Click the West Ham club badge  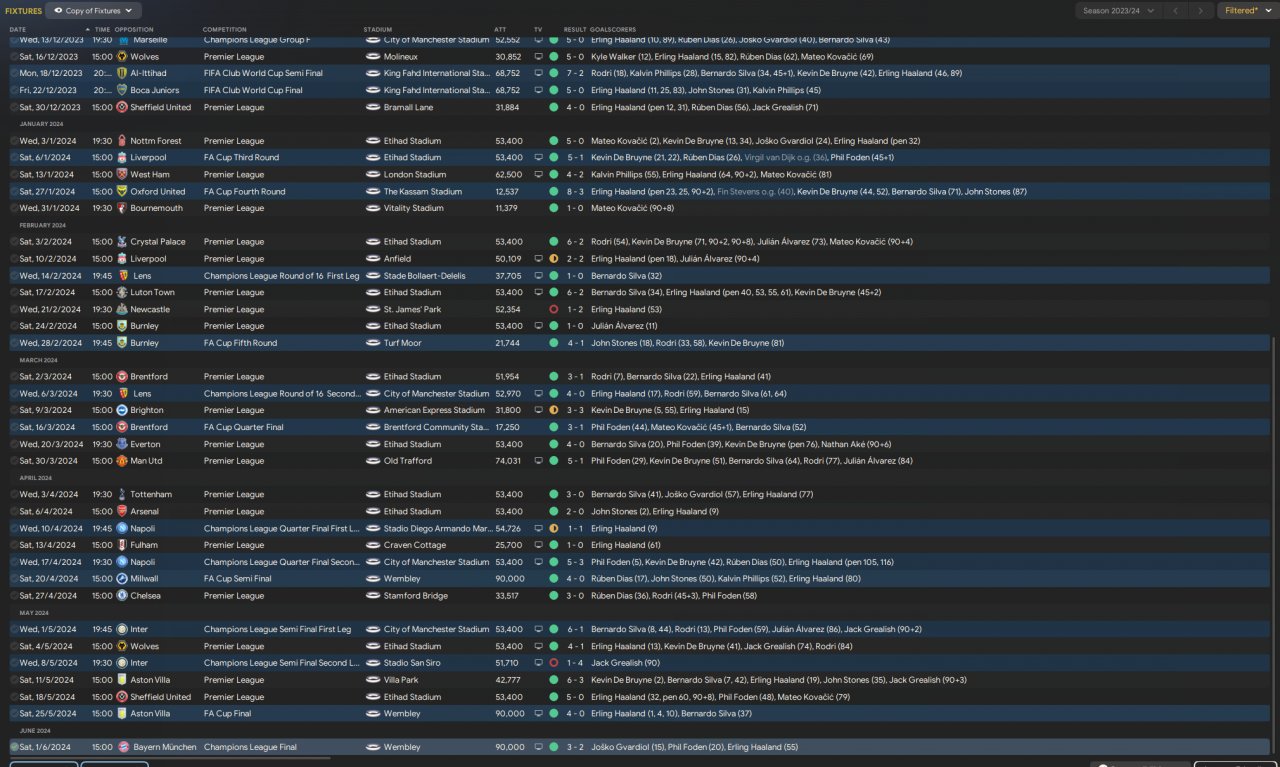122,174
